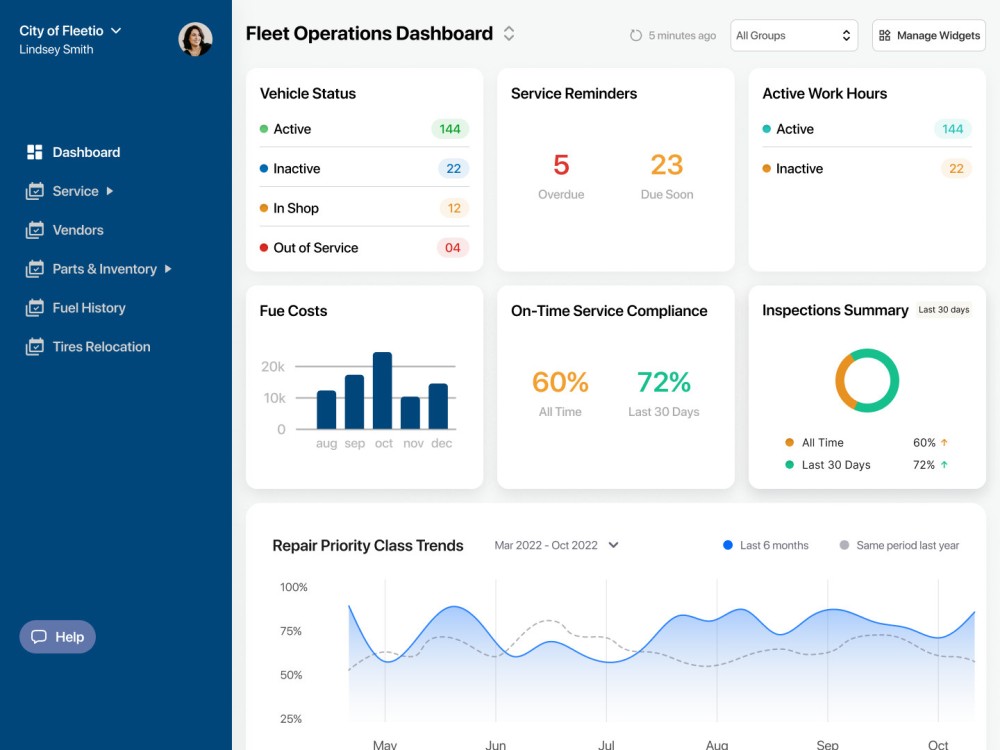
Task: Open the dashboard title switcher arrows
Action: pyautogui.click(x=509, y=33)
